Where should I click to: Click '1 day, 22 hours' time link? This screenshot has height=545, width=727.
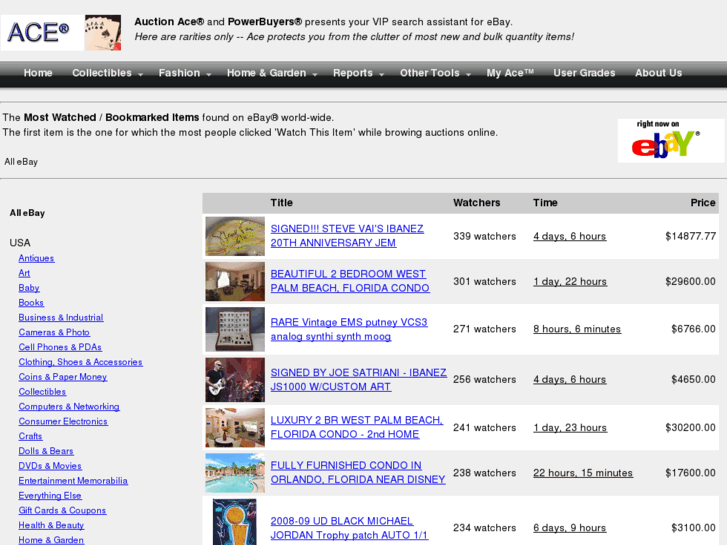tap(570, 282)
